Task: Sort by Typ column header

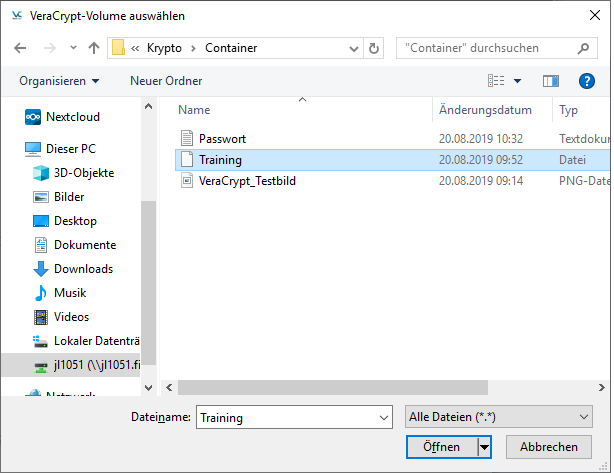Action: tap(568, 110)
